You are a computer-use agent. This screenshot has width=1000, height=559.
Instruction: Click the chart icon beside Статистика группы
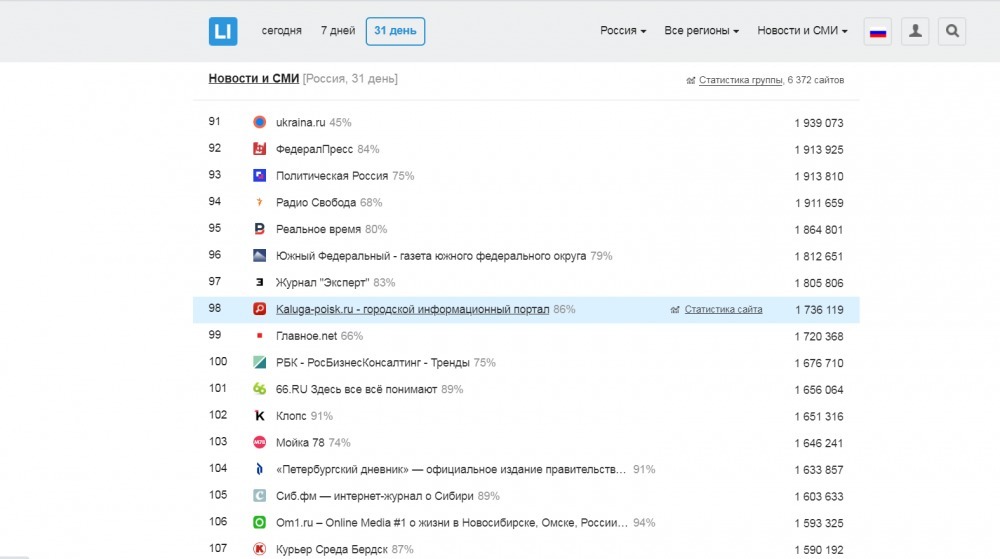click(691, 80)
